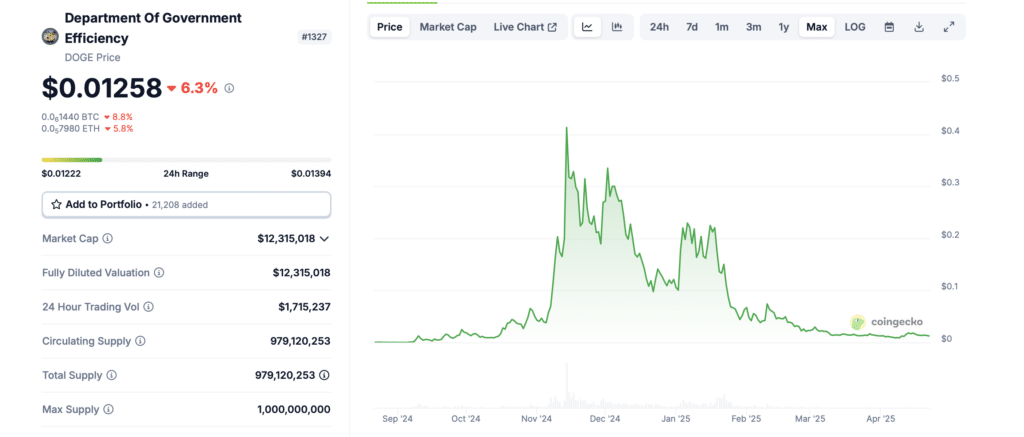Image resolution: width=1024 pixels, height=437 pixels.
Task: Open the Live Chart link
Action: (x=525, y=27)
